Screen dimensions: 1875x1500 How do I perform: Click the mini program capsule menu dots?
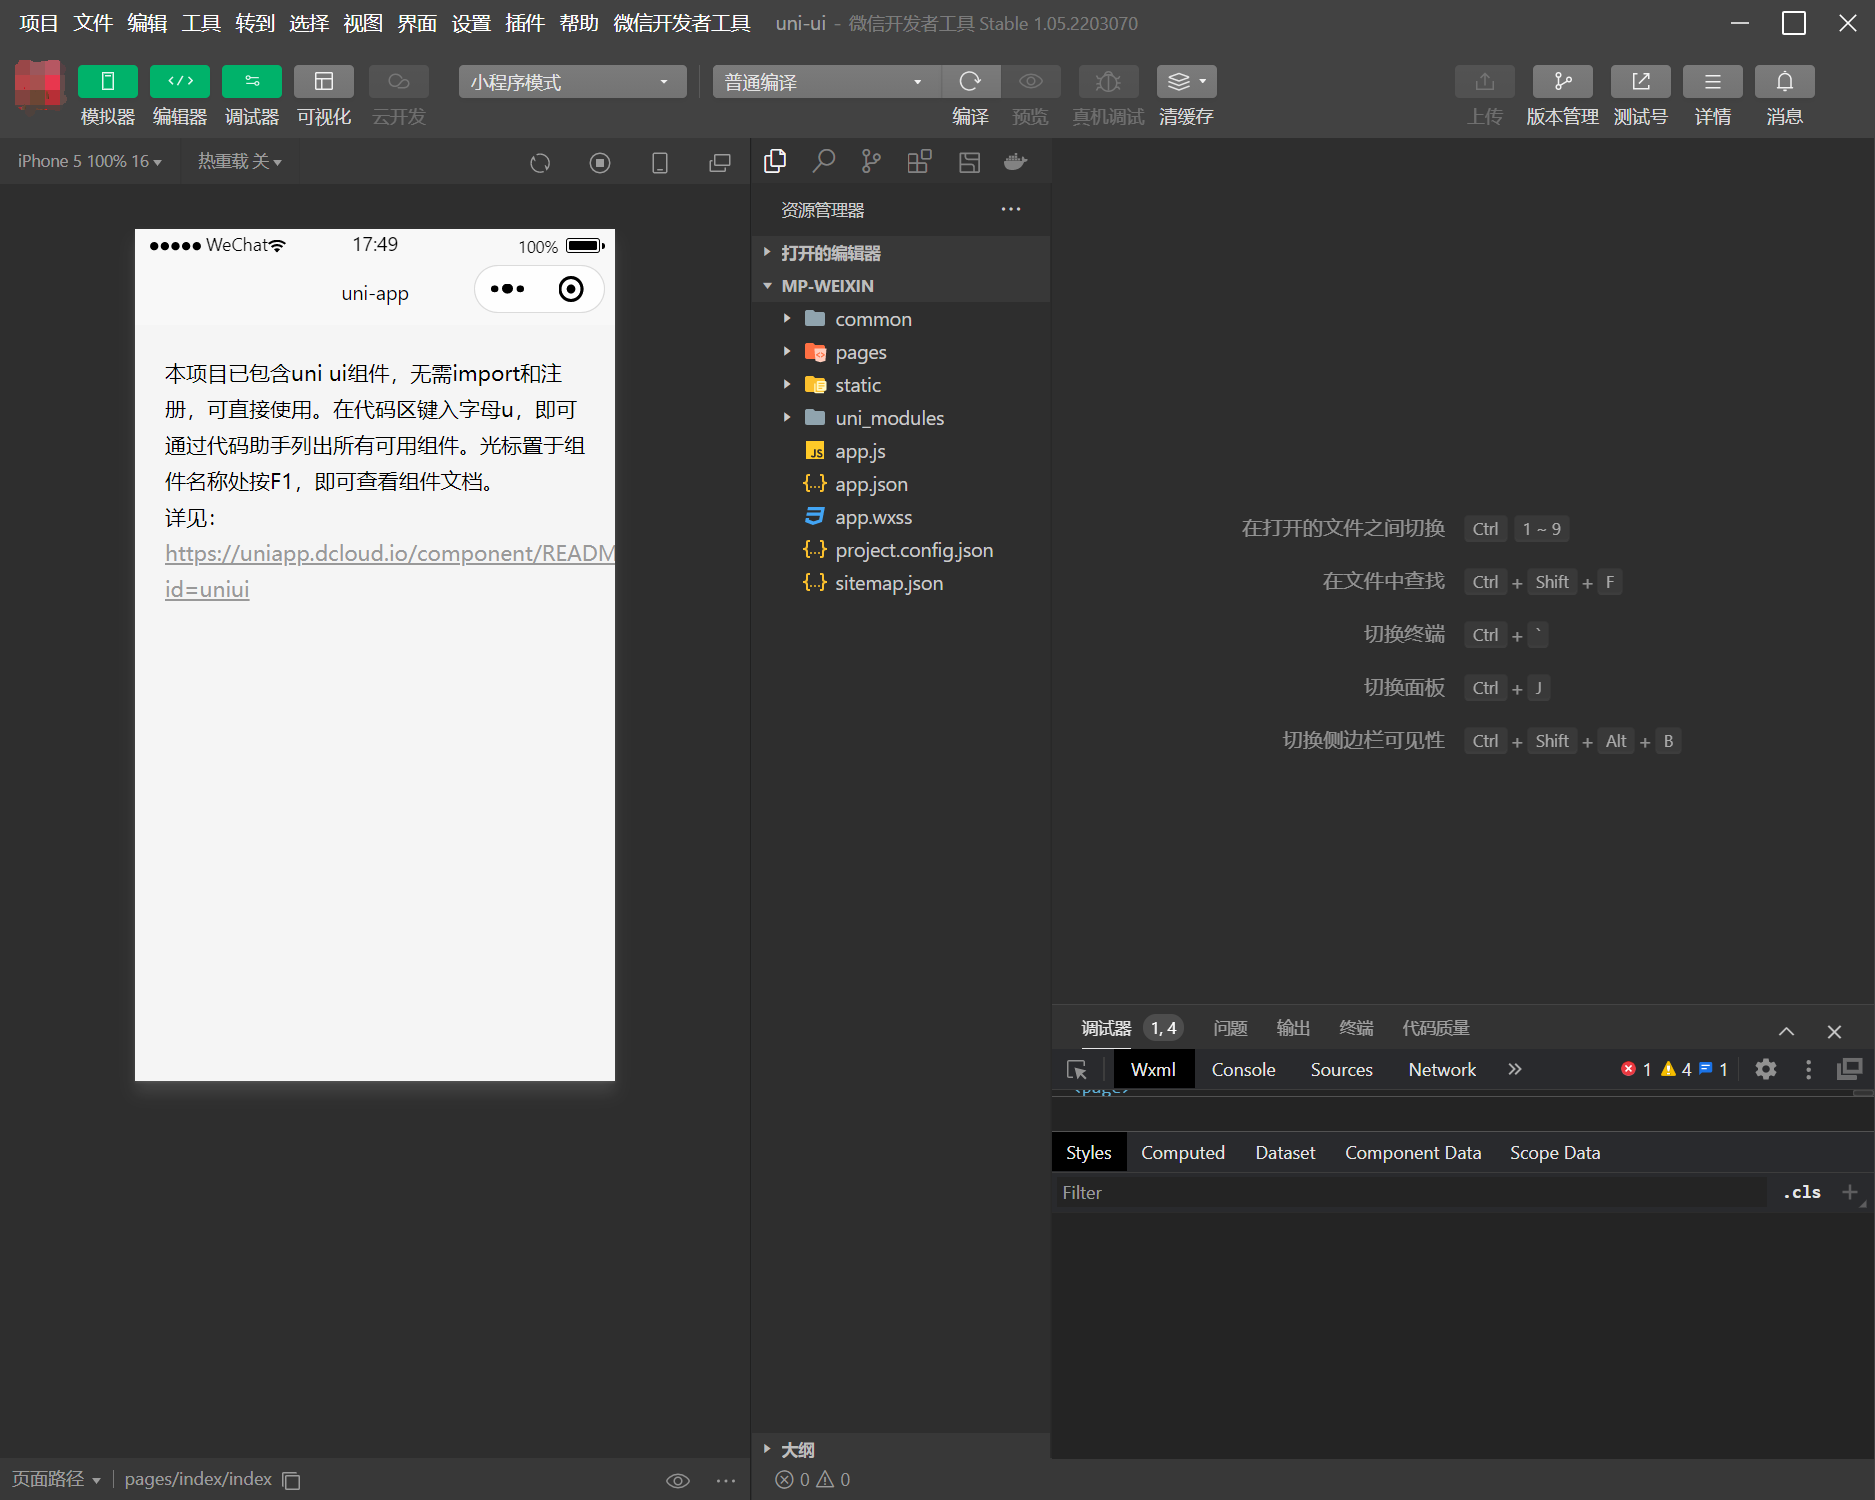[508, 289]
